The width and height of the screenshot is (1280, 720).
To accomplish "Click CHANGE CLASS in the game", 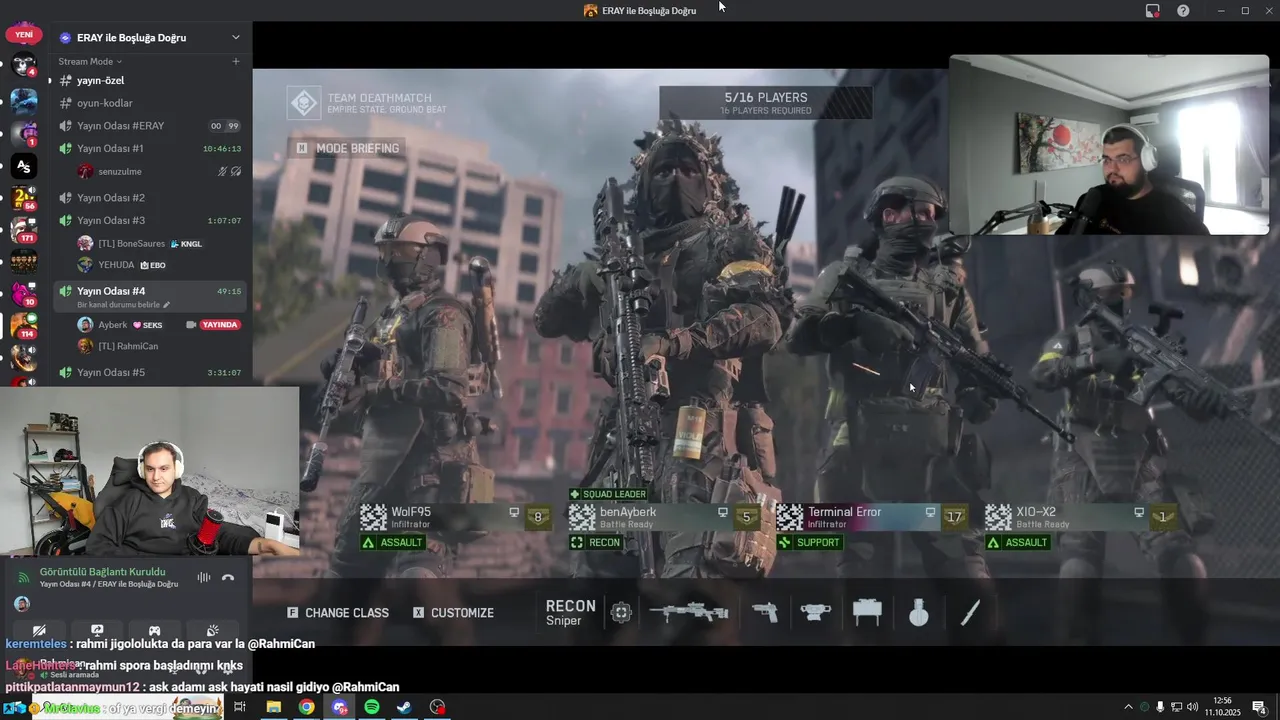I will 338,612.
